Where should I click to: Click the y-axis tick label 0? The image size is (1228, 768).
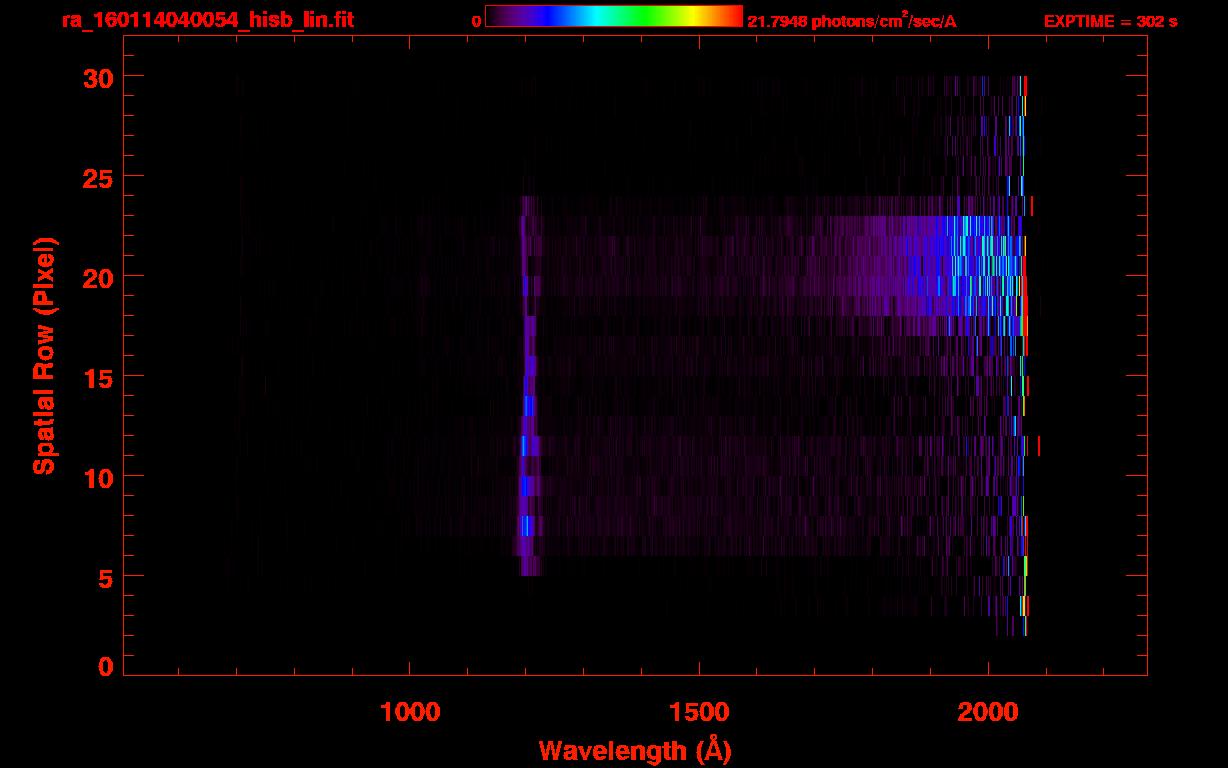106,667
